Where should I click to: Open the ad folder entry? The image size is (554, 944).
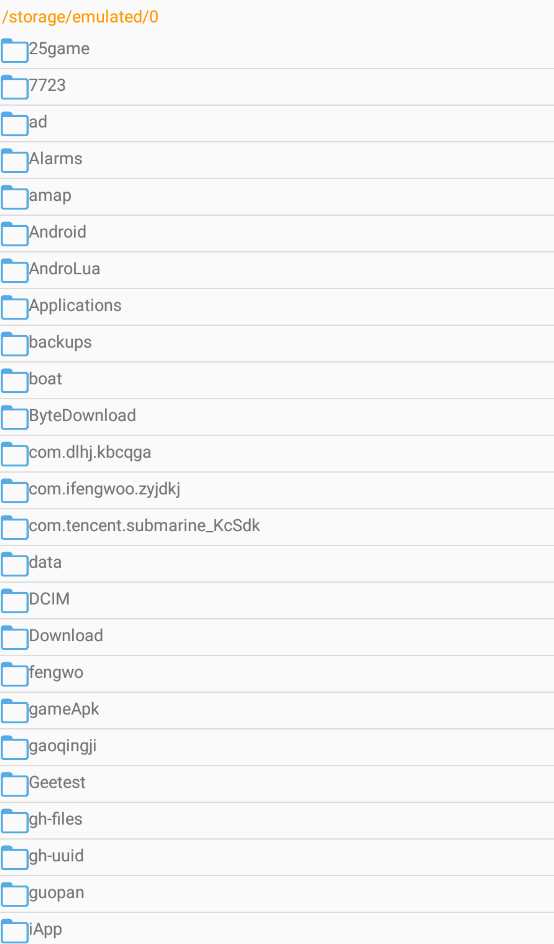[x=277, y=123]
